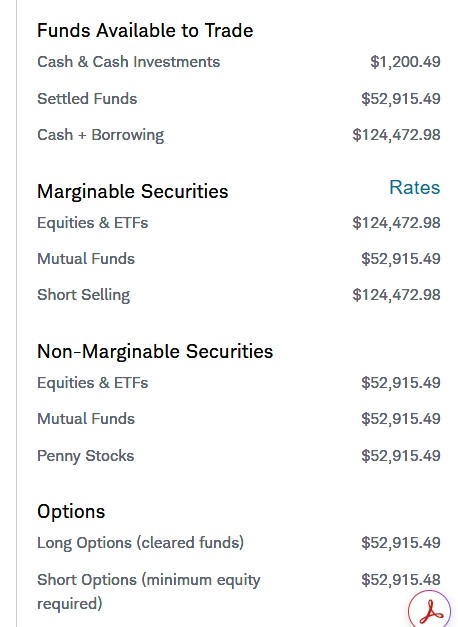458x627 pixels.
Task: Select the Settled Funds row label
Action: click(87, 99)
